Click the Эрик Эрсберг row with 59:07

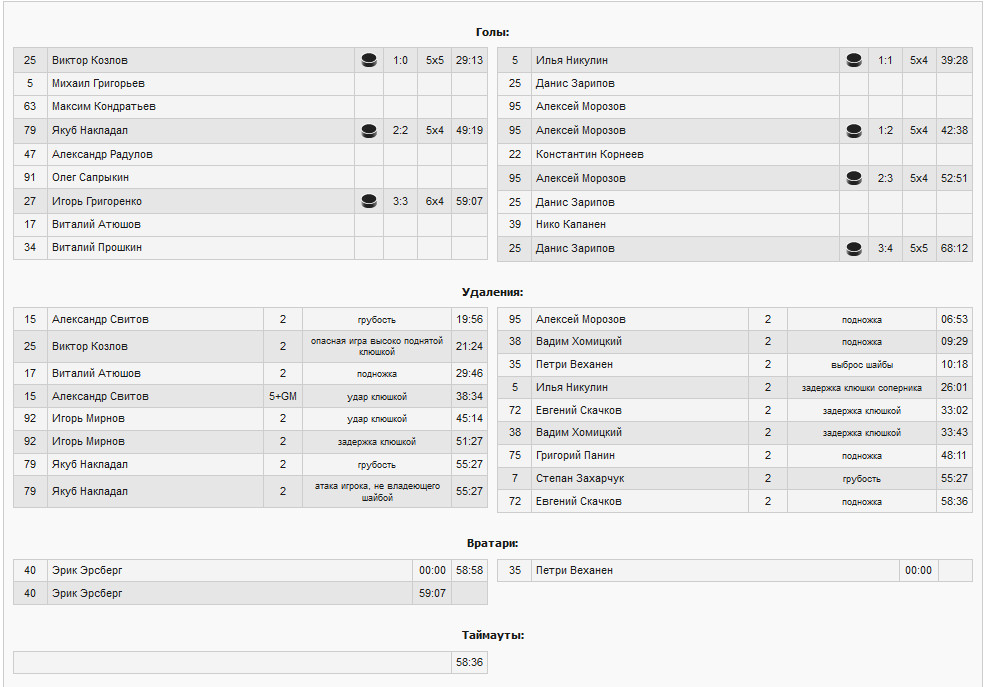87,593
